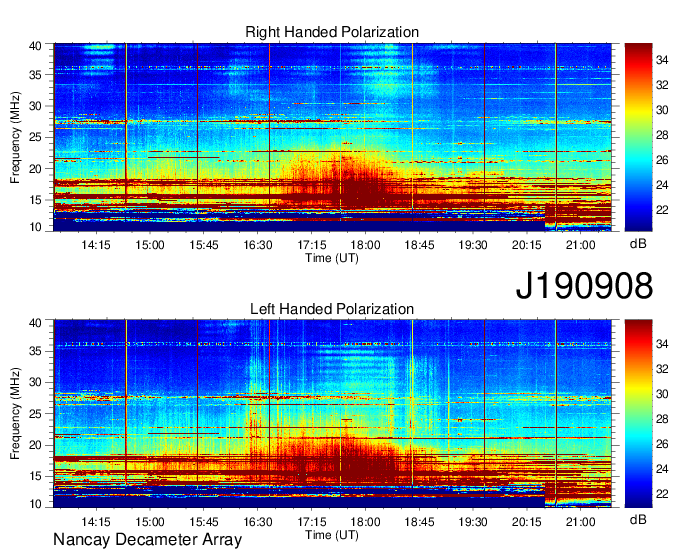
Task: Click the 22 value on lower color bar scale
Action: pos(662,494)
